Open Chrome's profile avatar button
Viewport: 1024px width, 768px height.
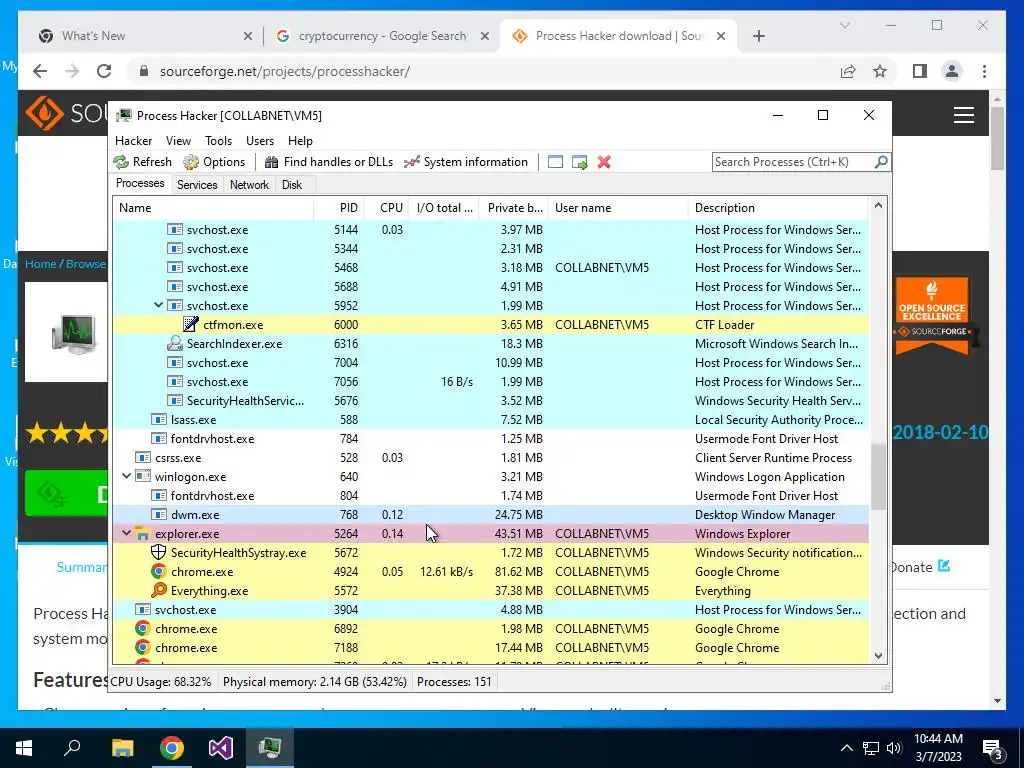(952, 71)
